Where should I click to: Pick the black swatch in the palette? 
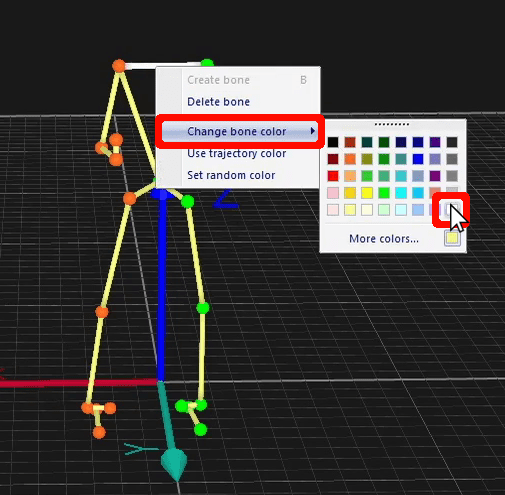coord(333,142)
